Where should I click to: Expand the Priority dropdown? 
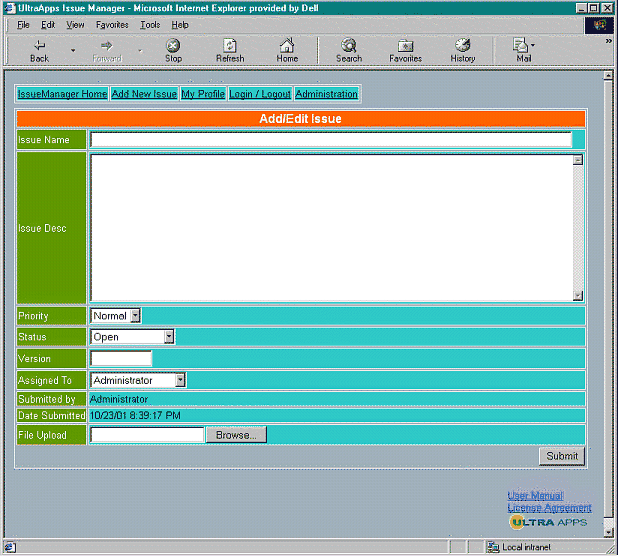click(x=135, y=316)
